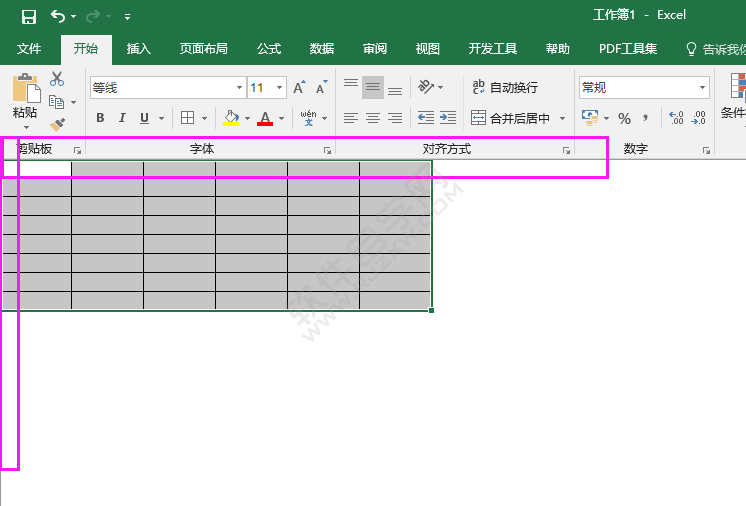Open font color palette arrow
746x506 pixels.
tap(282, 118)
